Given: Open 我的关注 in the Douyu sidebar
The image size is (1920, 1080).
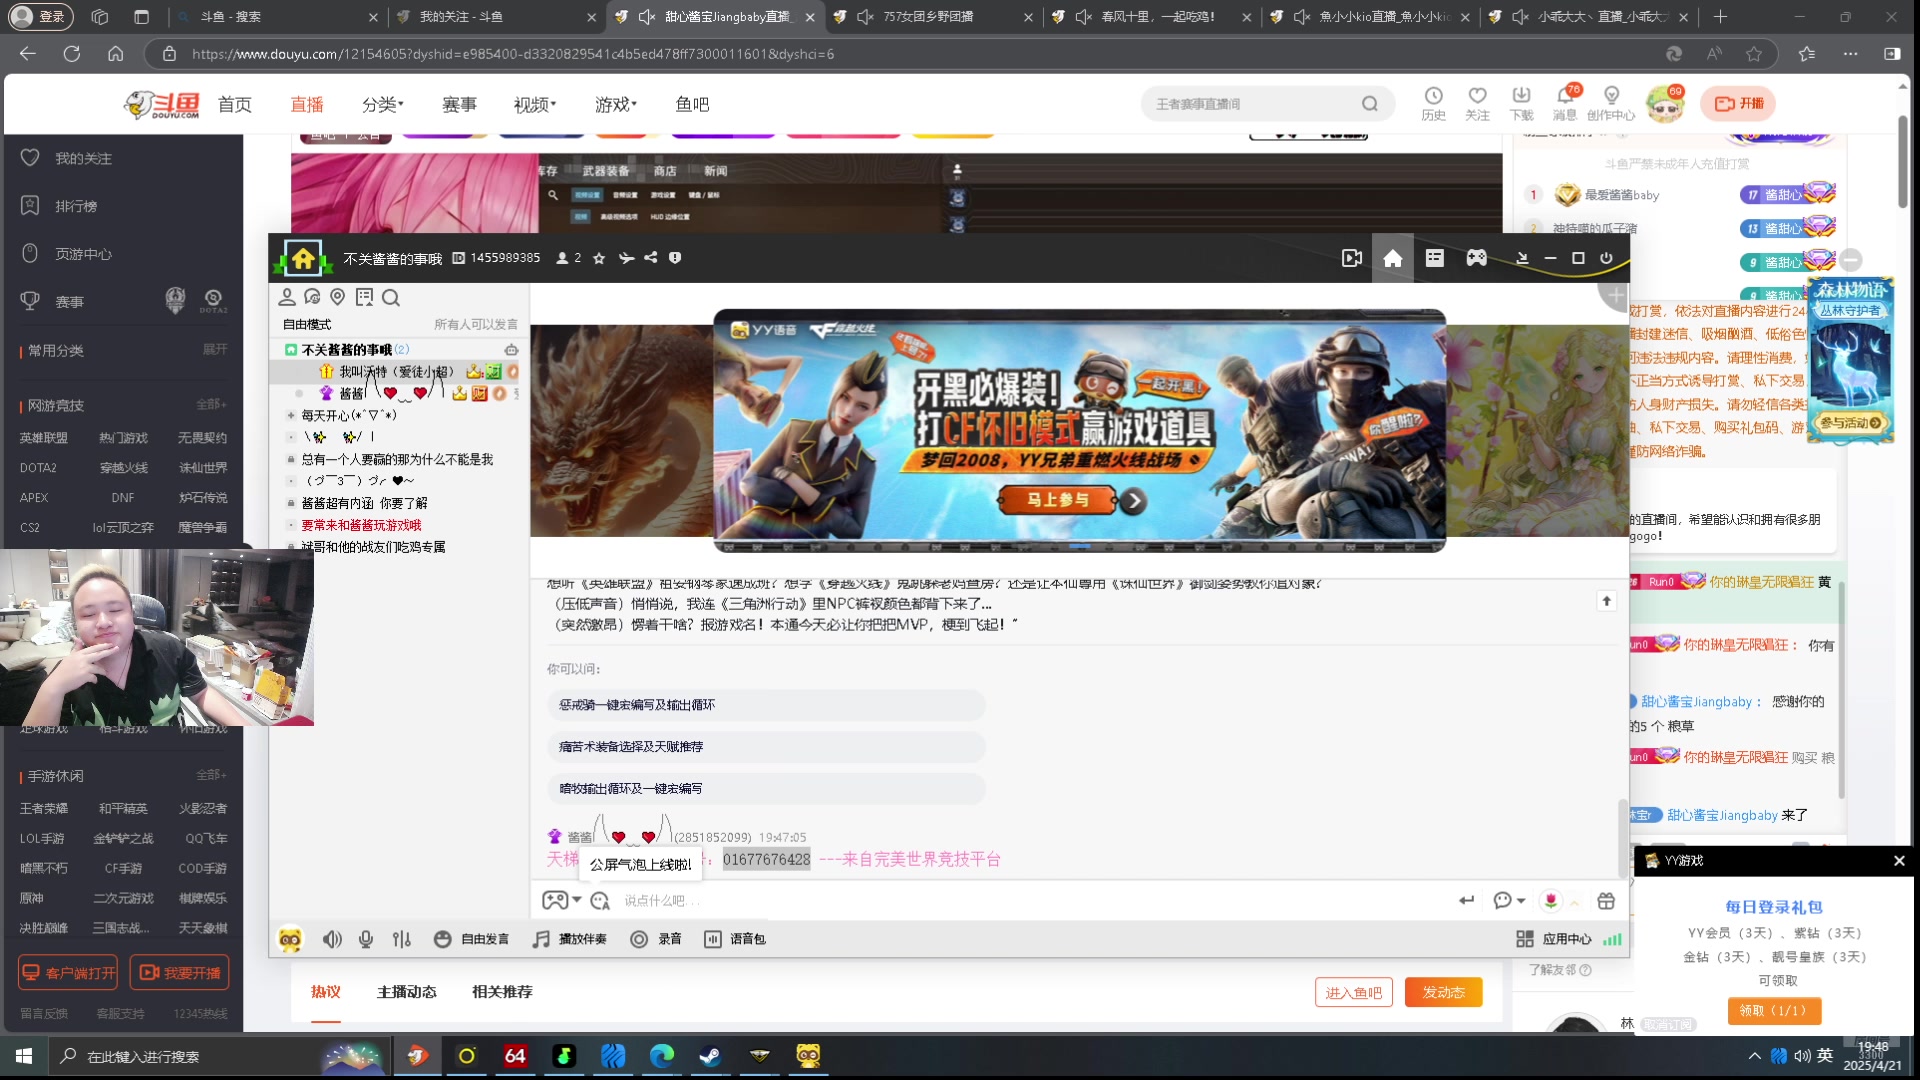Looking at the screenshot, I should [83, 159].
